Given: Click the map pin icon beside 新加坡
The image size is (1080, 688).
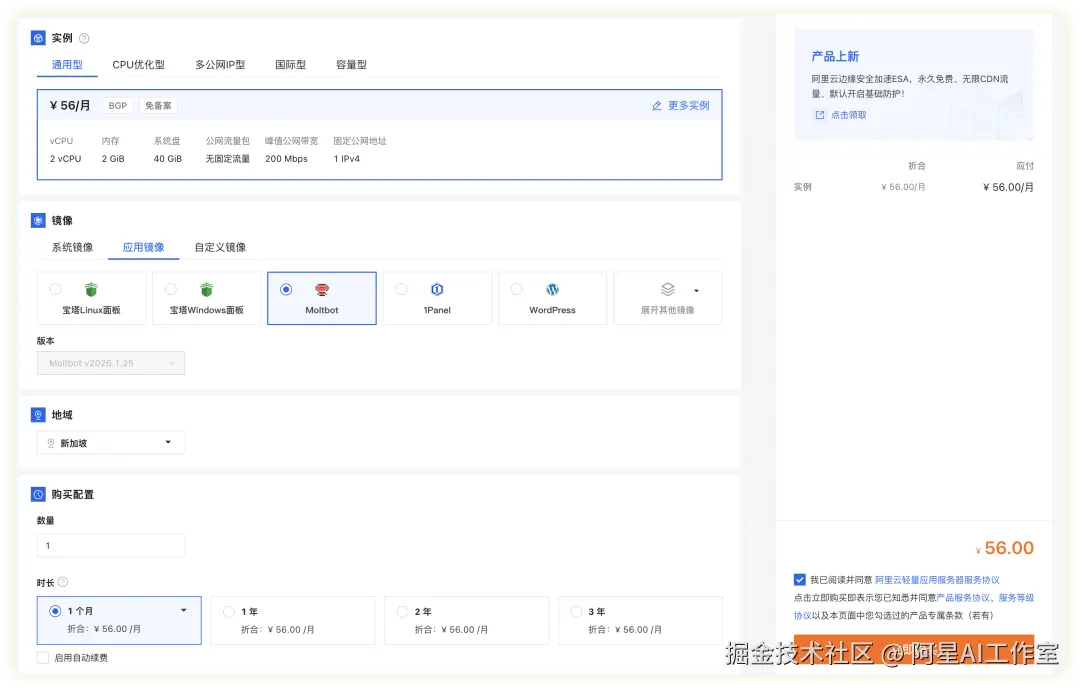Looking at the screenshot, I should coord(51,443).
